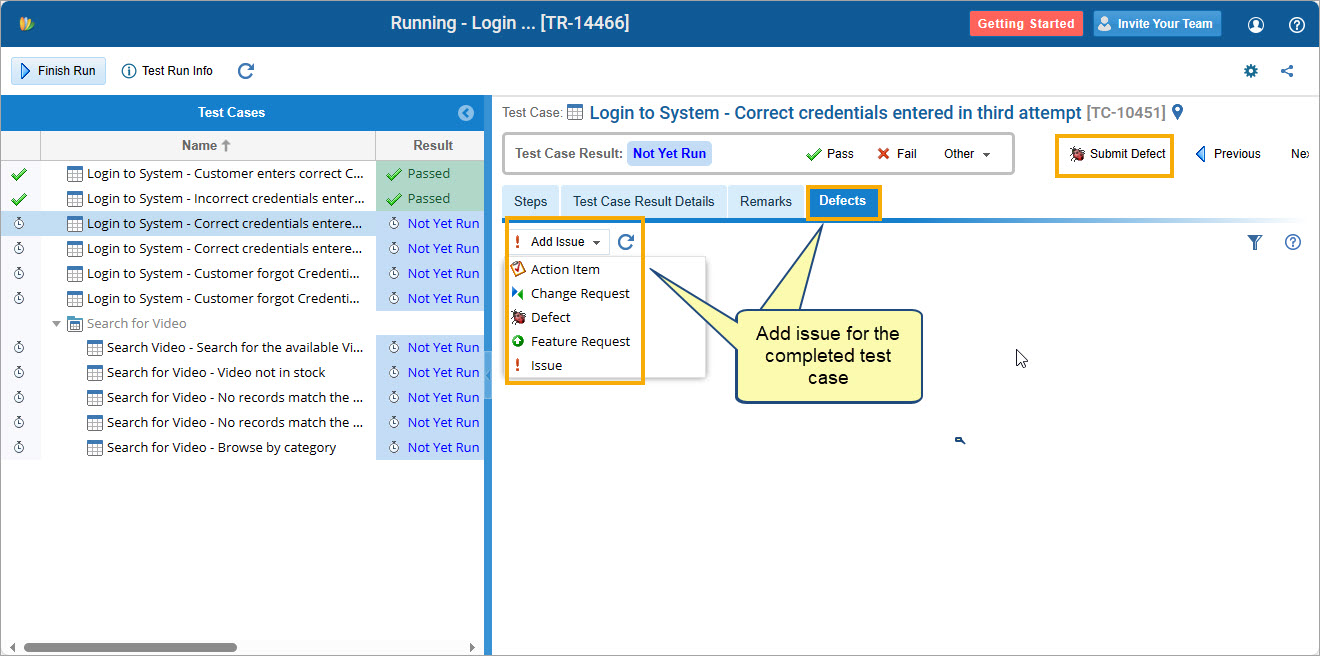Viewport: 1320px width, 656px height.
Task: Click the location pin icon after TC-10451
Action: tap(1177, 113)
